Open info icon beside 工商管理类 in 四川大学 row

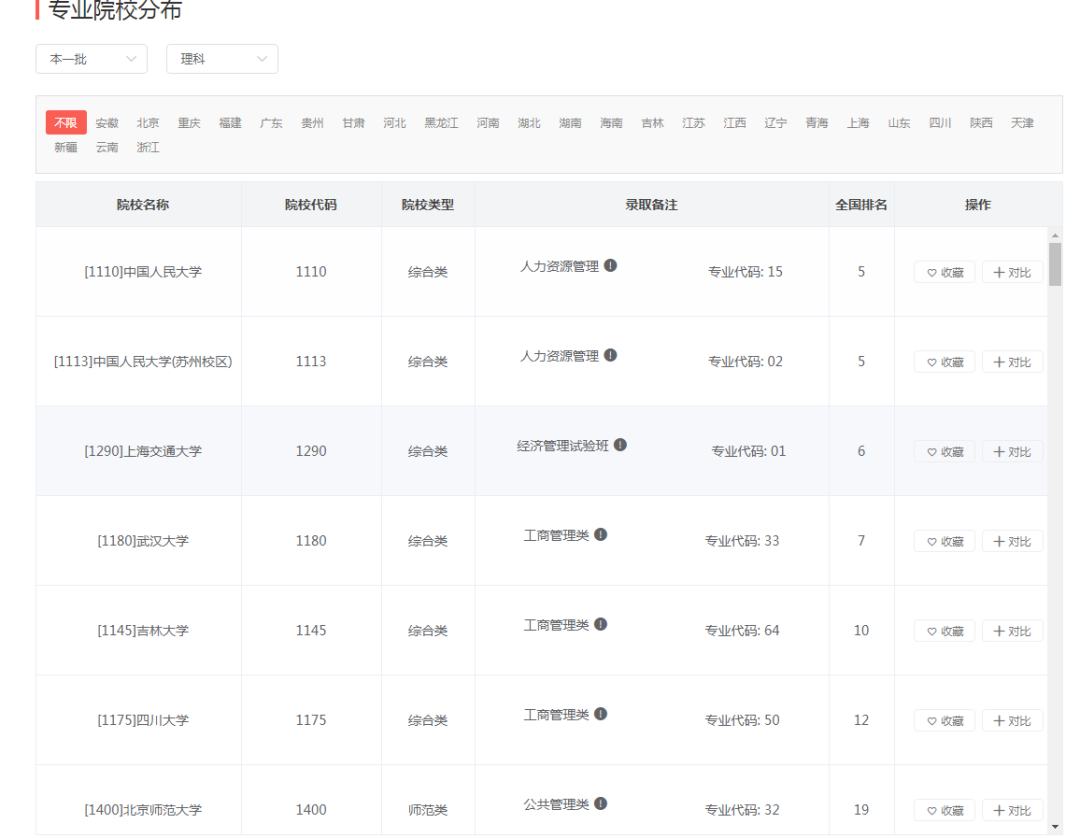[x=601, y=714]
